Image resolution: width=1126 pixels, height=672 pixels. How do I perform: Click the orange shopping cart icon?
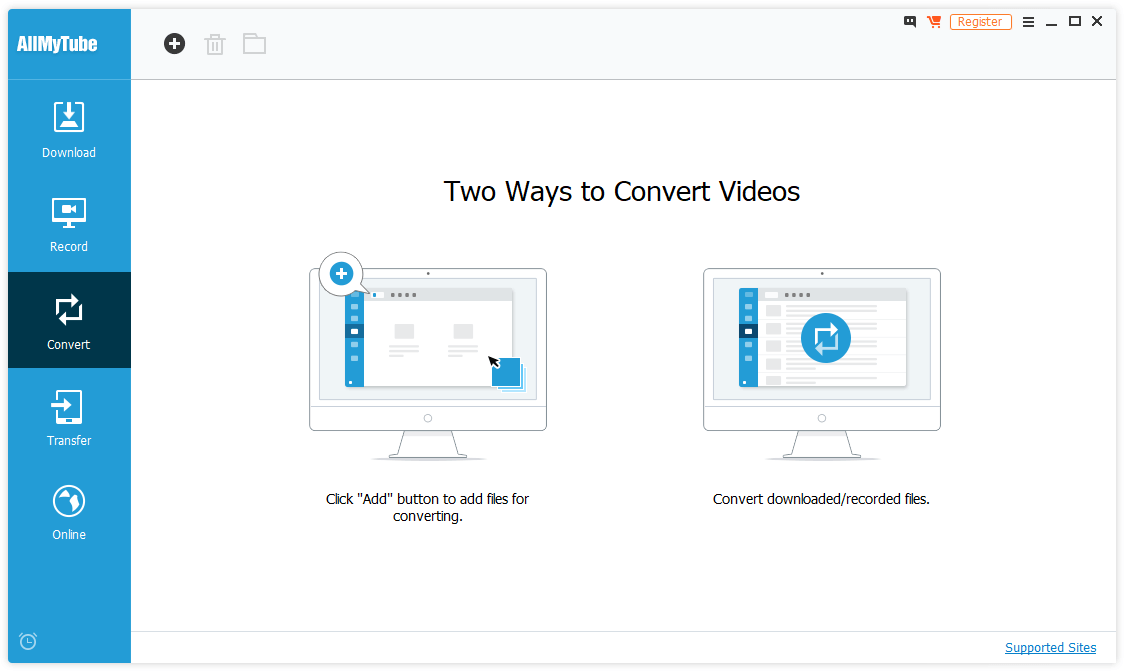pos(934,22)
